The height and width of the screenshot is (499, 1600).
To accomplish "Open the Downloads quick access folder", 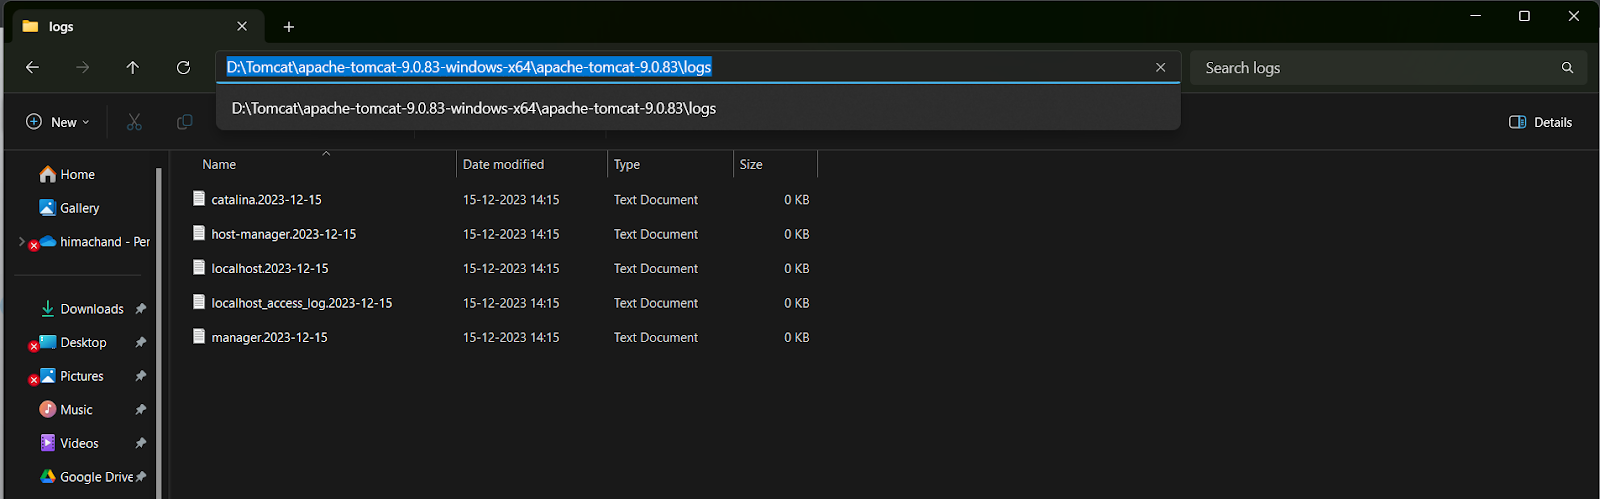I will 81,309.
